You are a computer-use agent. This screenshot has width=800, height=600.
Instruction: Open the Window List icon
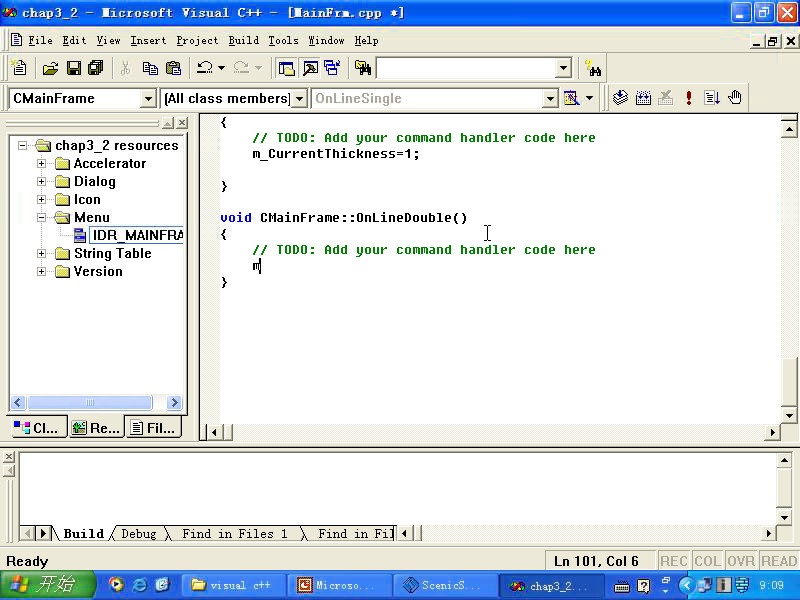(x=333, y=68)
